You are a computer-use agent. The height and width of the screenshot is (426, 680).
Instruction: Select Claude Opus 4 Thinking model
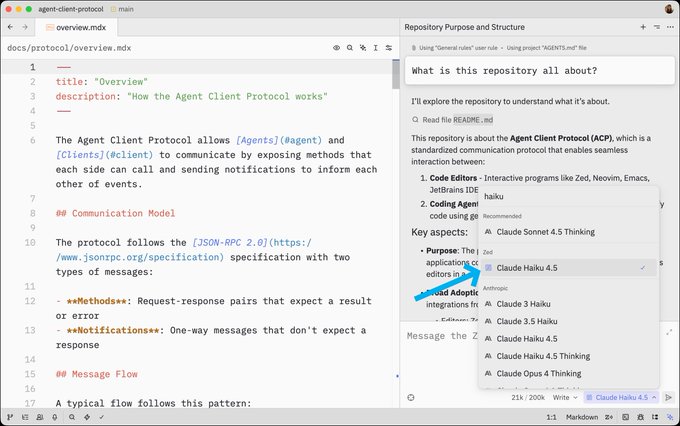click(569, 374)
